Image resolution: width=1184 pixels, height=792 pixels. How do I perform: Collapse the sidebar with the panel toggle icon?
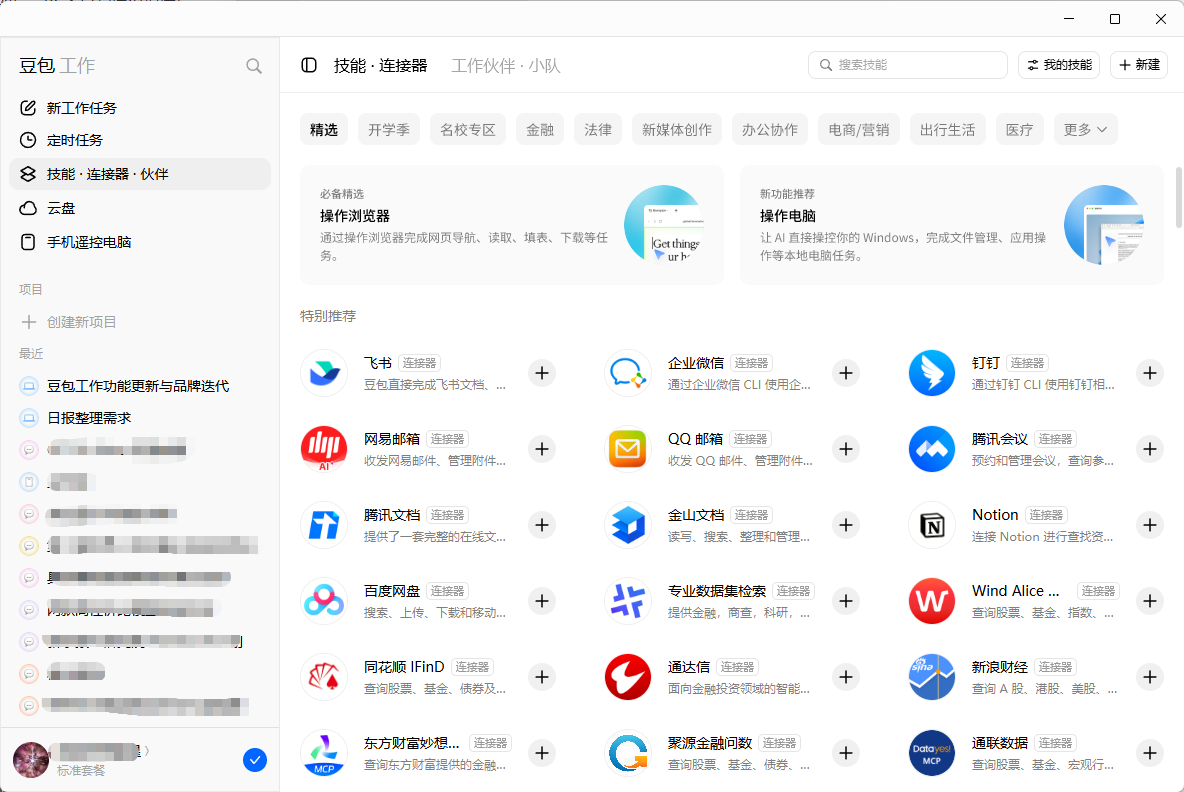click(x=309, y=65)
